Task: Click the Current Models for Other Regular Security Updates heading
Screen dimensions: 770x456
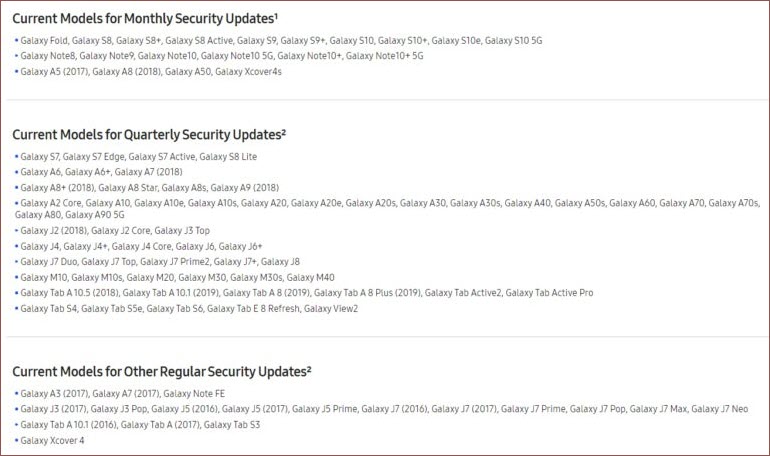Action: point(162,370)
